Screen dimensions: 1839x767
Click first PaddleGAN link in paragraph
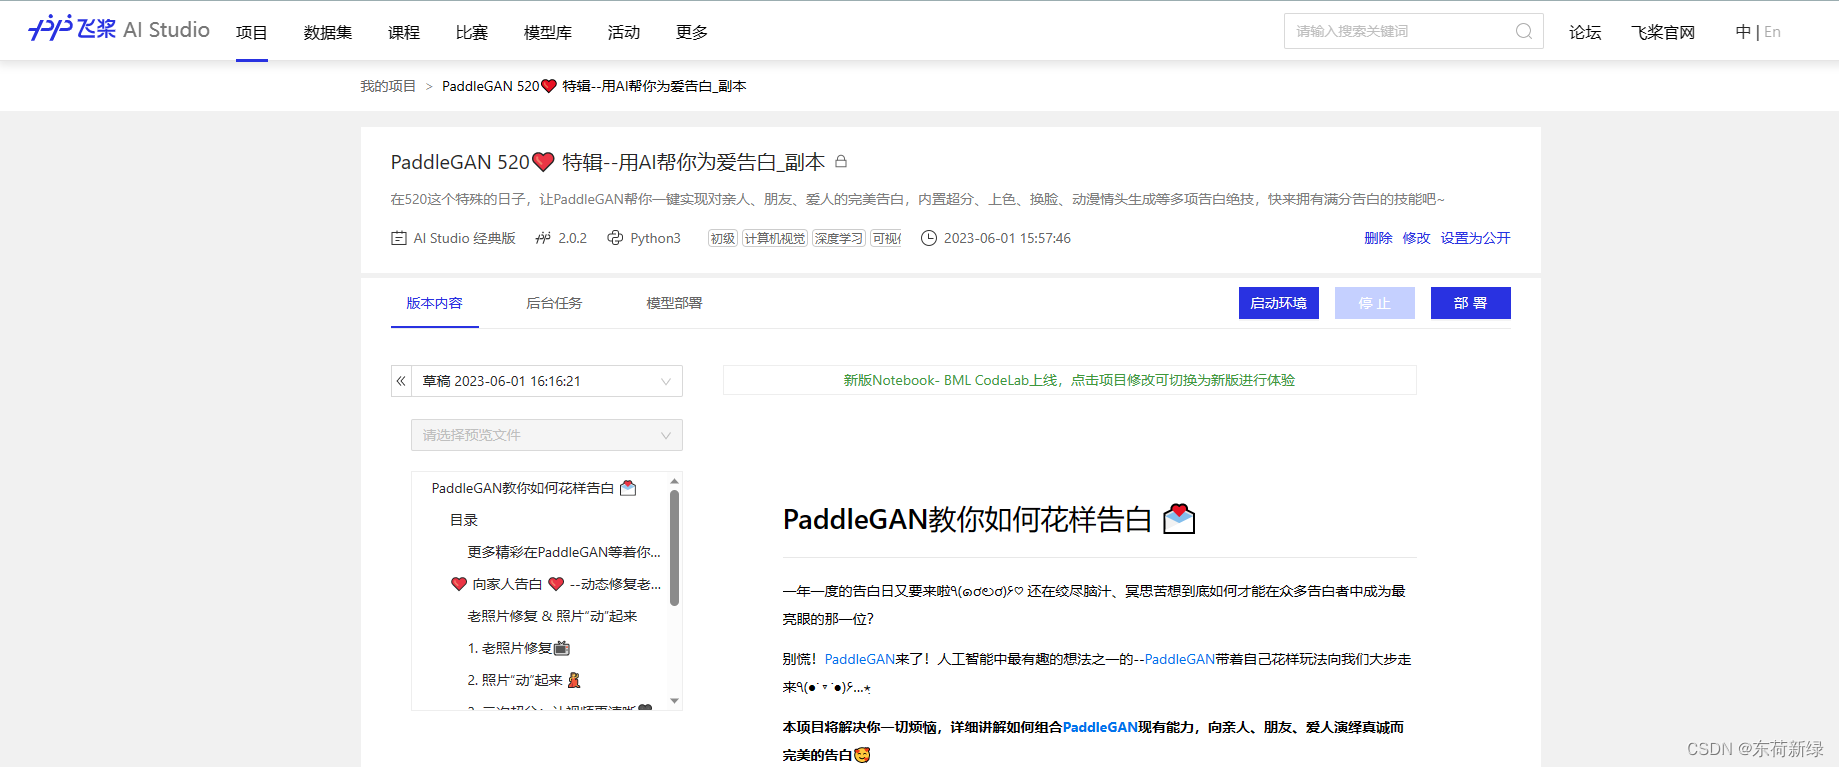pos(859,659)
